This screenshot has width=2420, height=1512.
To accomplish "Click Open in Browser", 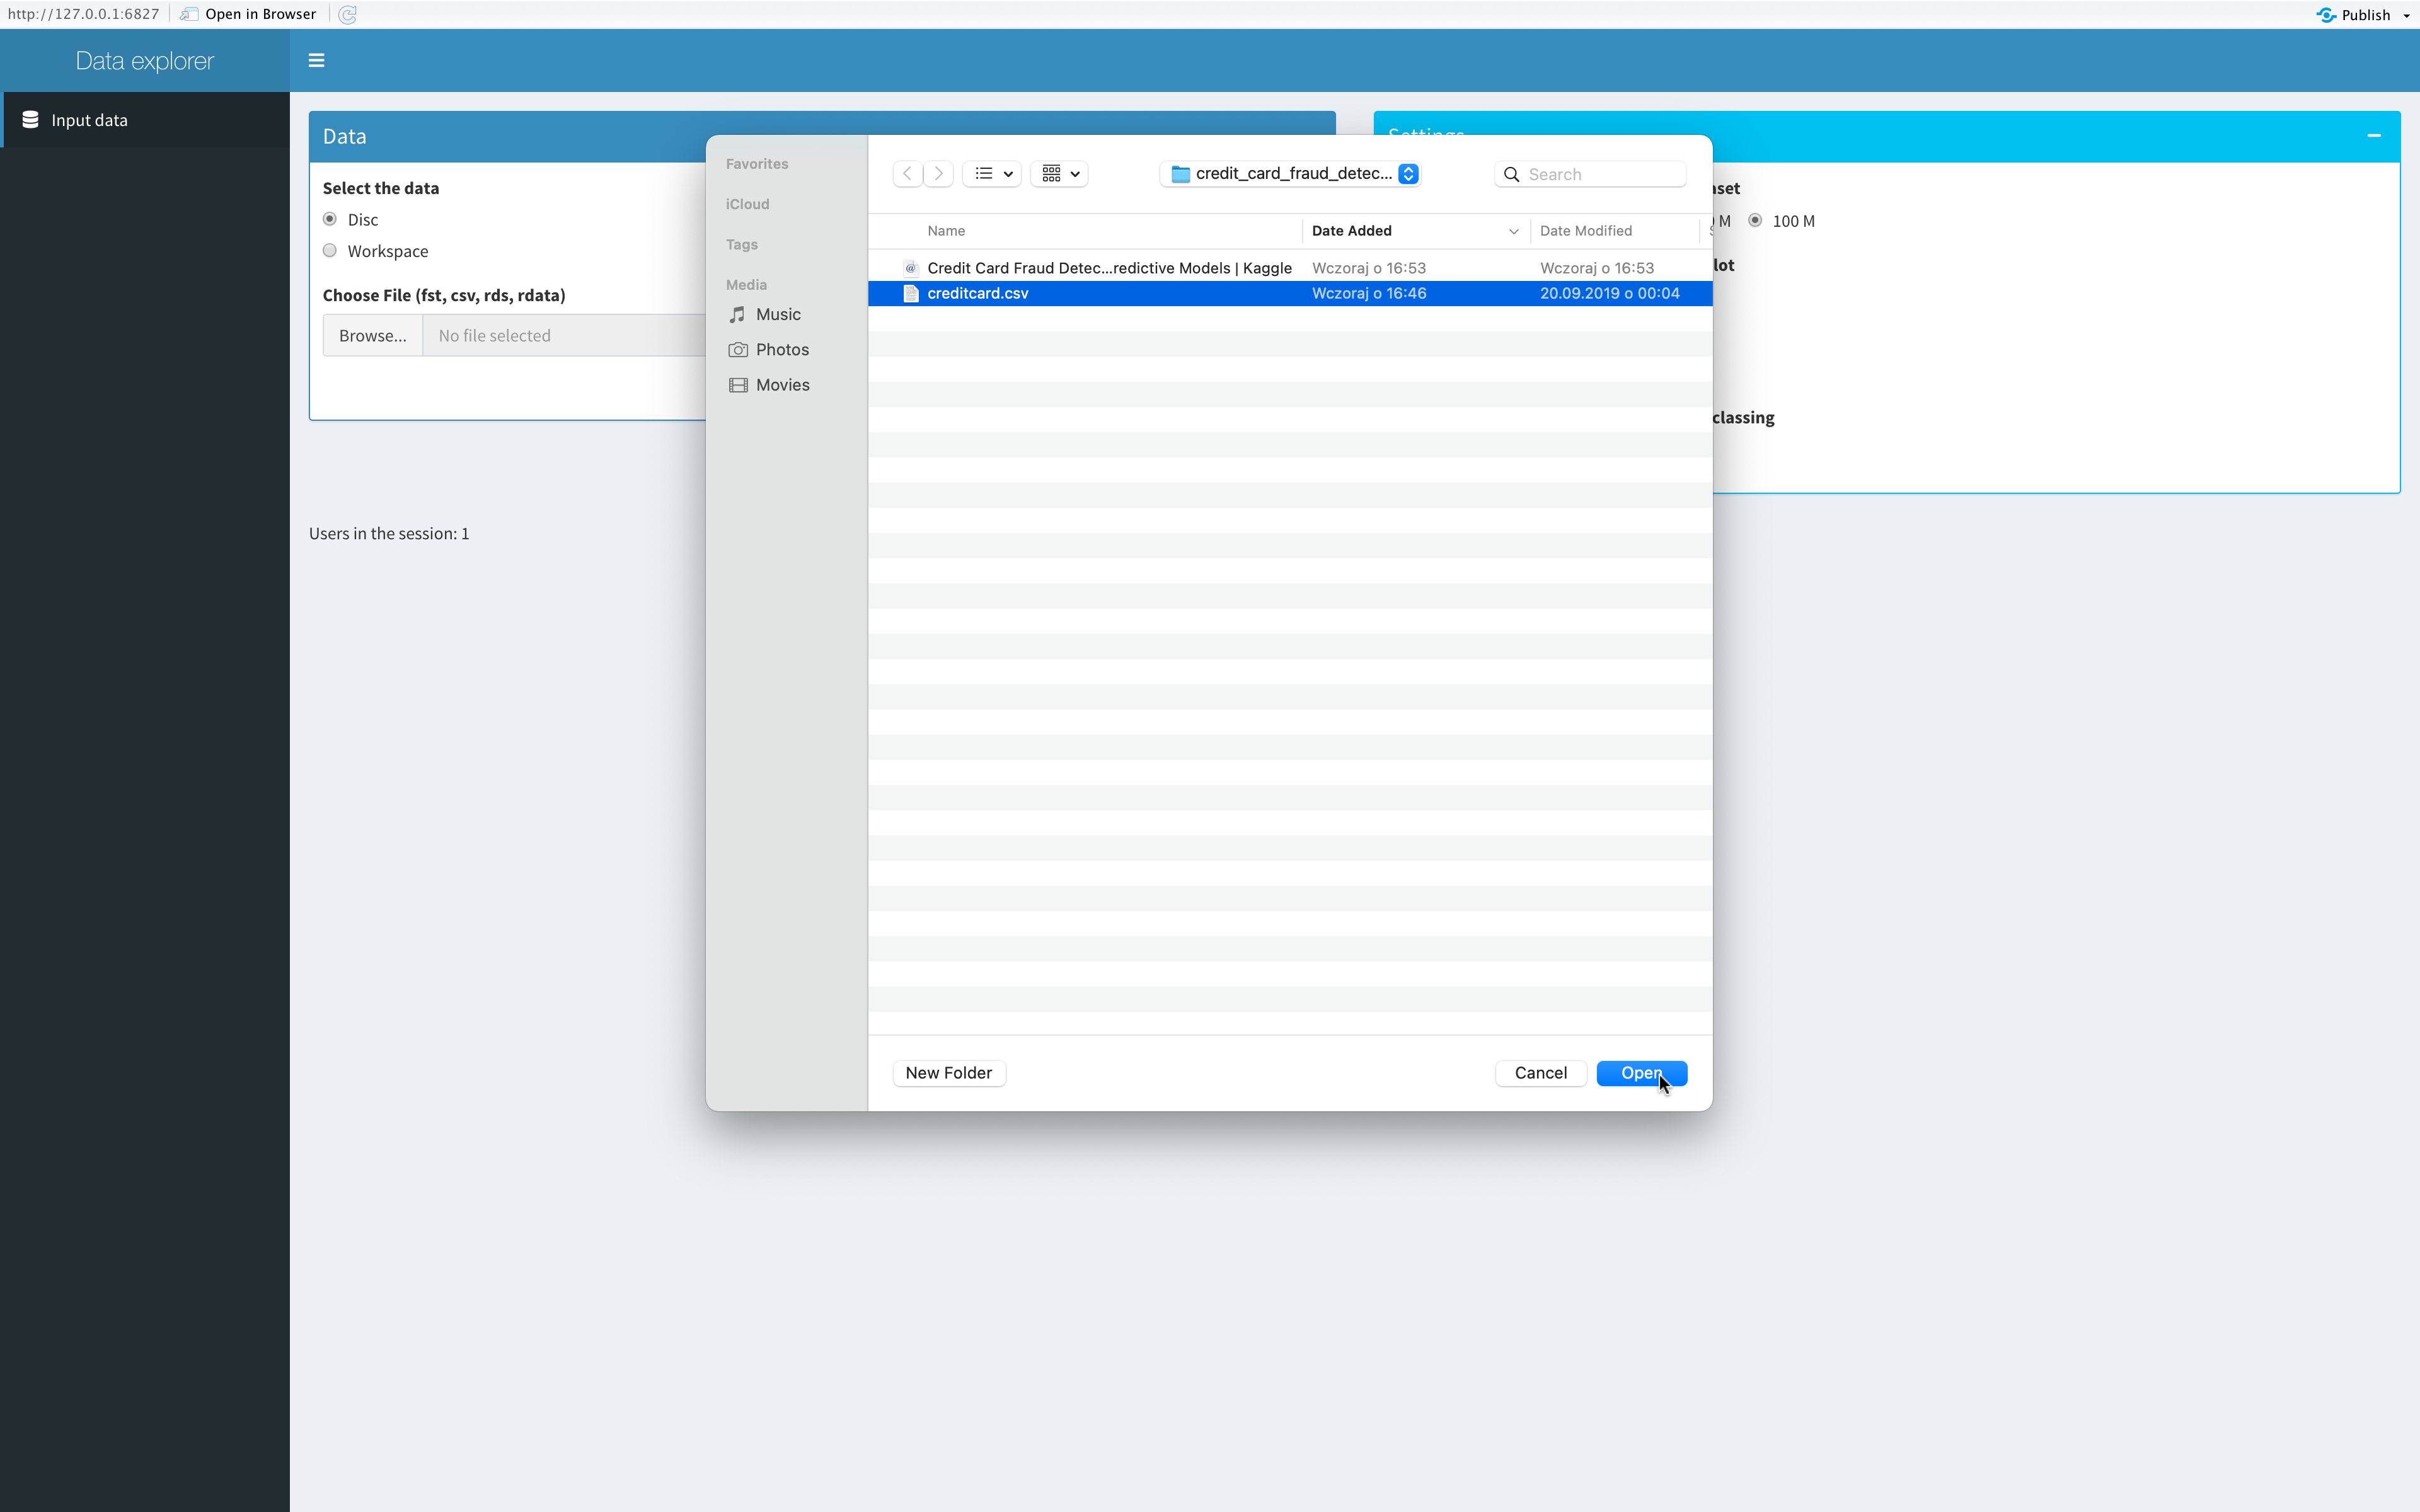I will pyautogui.click(x=260, y=14).
